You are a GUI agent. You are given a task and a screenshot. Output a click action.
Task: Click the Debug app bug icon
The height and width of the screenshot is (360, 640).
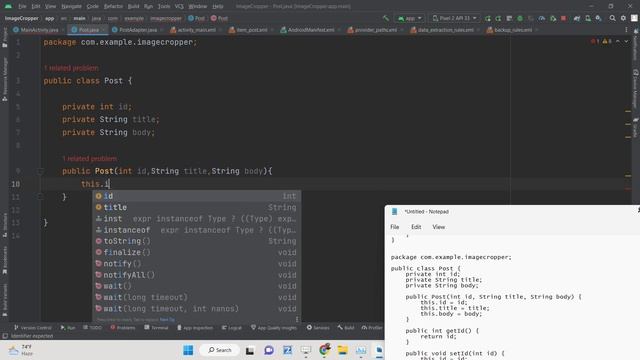coord(520,18)
